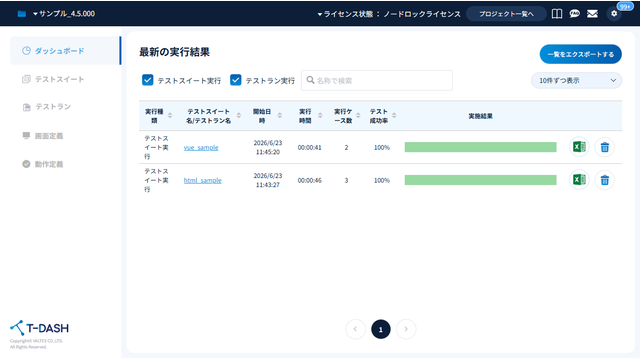Open 画面定義 in the sidebar

[x=43, y=136]
